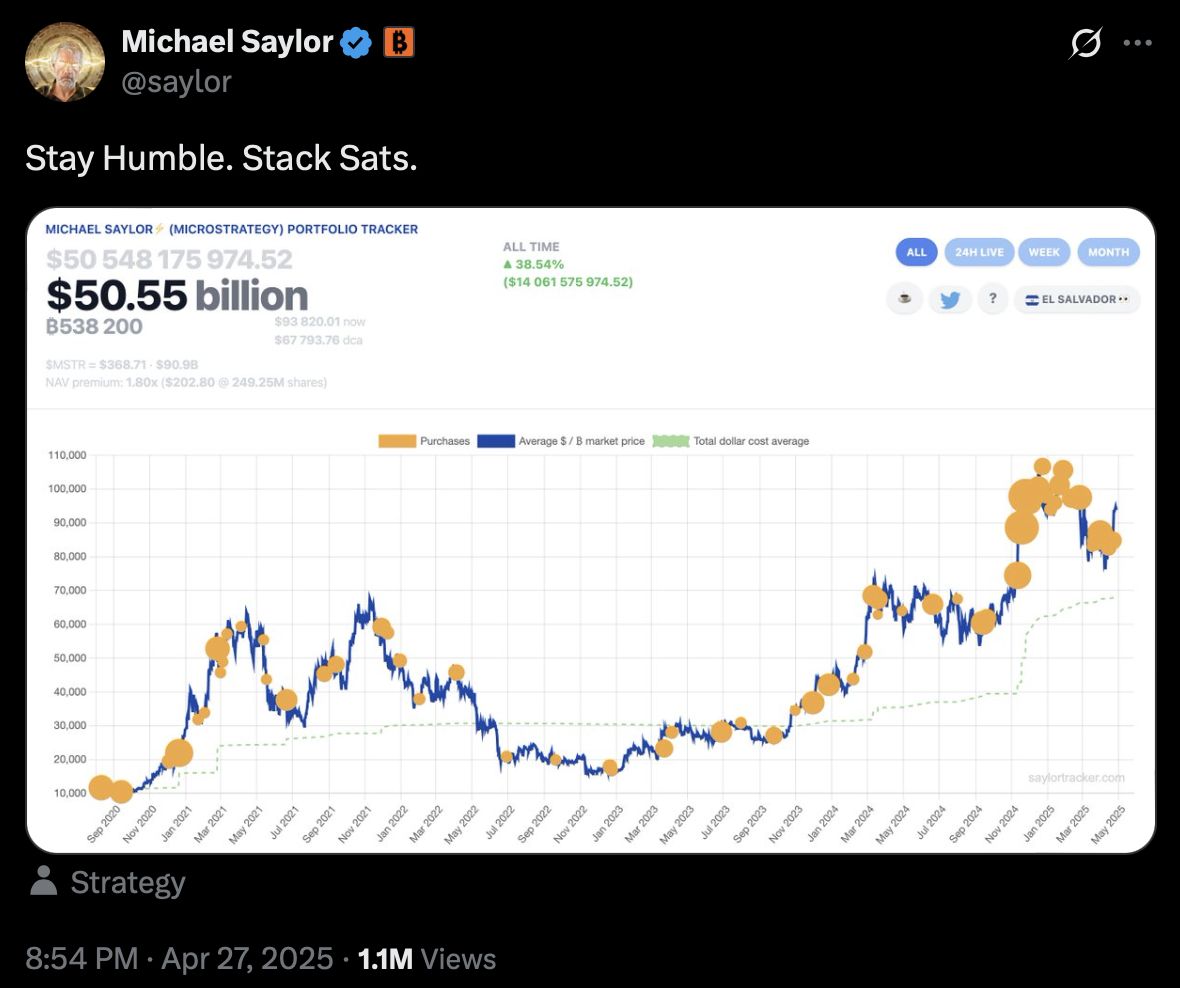Click the Twitter bird icon in tracker

click(x=949, y=299)
